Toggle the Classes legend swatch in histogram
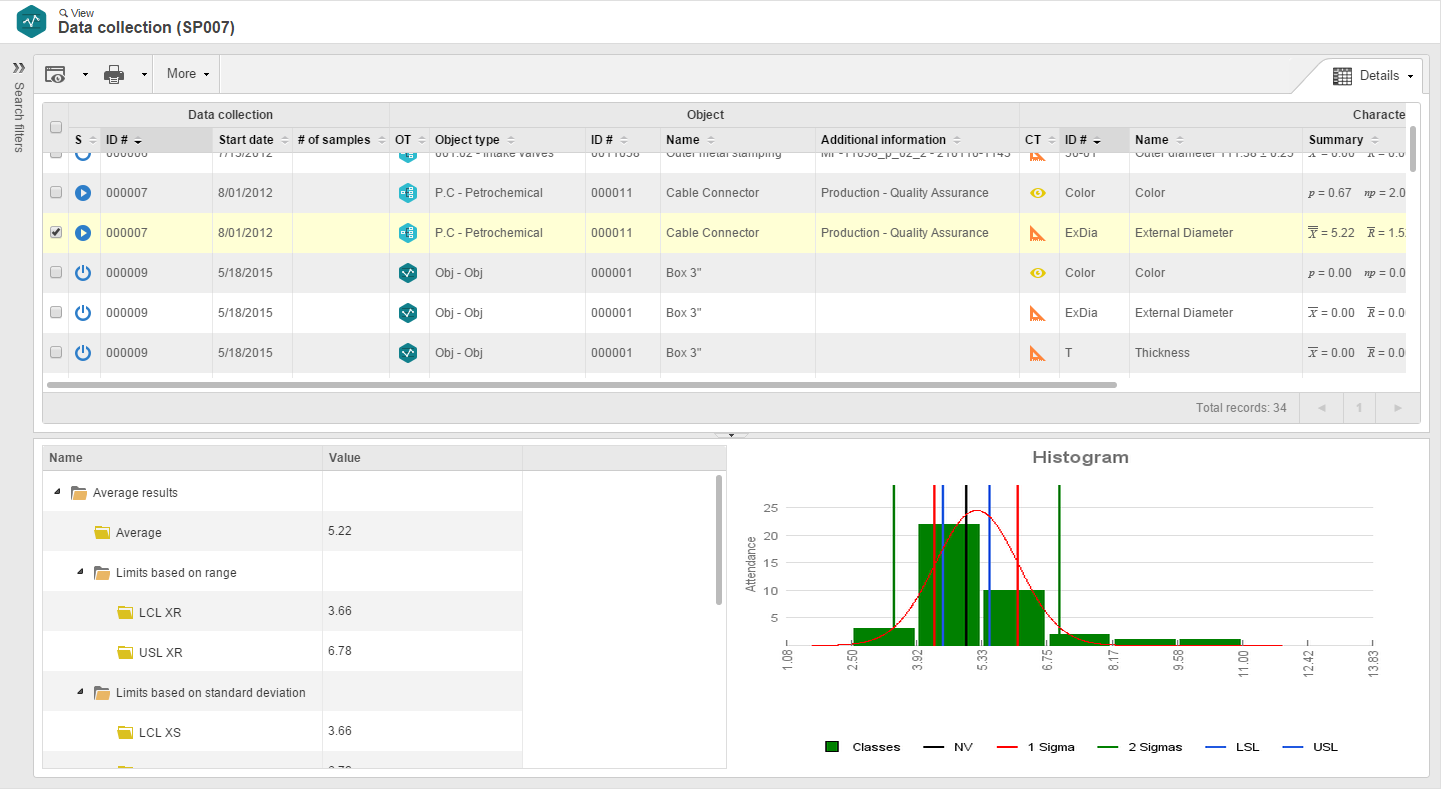Viewport: 1441px width, 789px height. (832, 747)
